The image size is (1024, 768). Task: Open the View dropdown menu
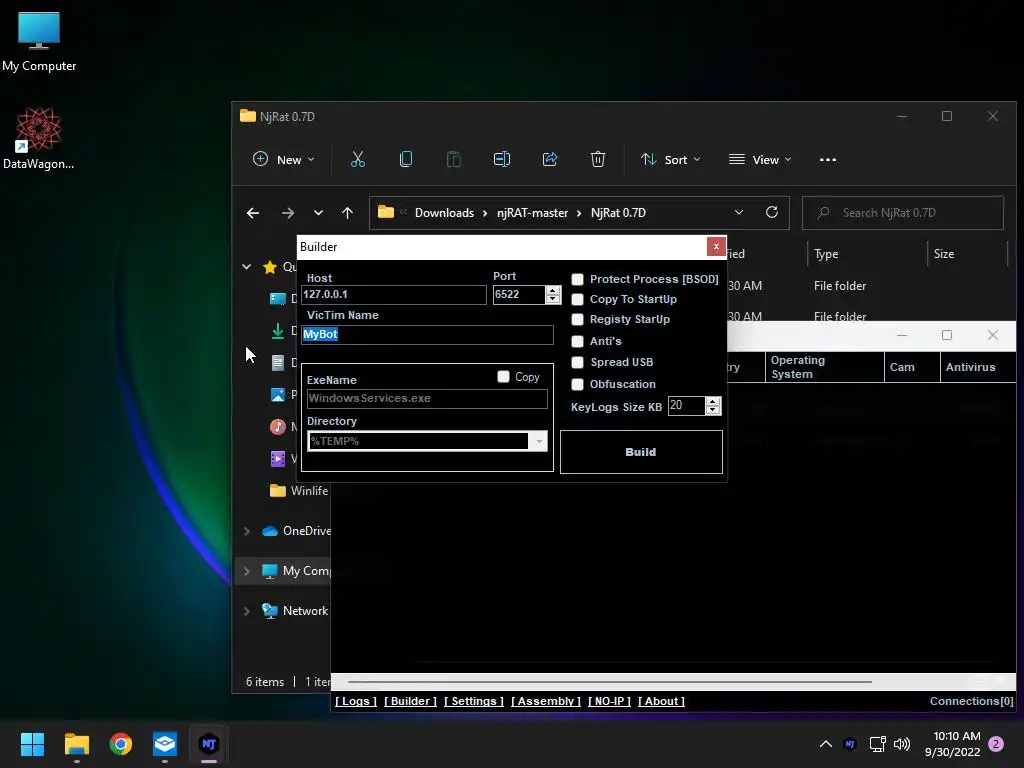tap(760, 159)
